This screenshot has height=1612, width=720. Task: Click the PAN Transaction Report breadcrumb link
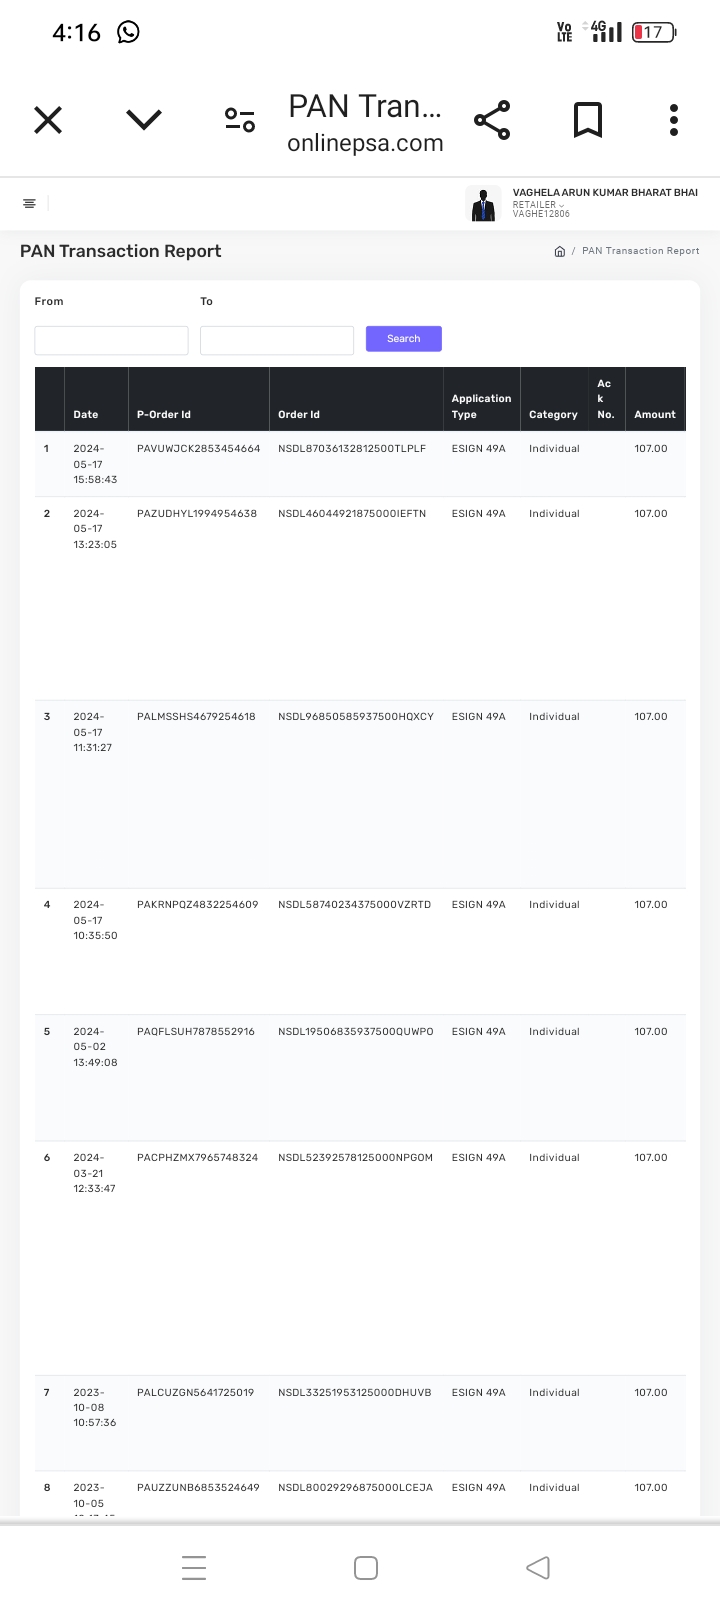(641, 251)
